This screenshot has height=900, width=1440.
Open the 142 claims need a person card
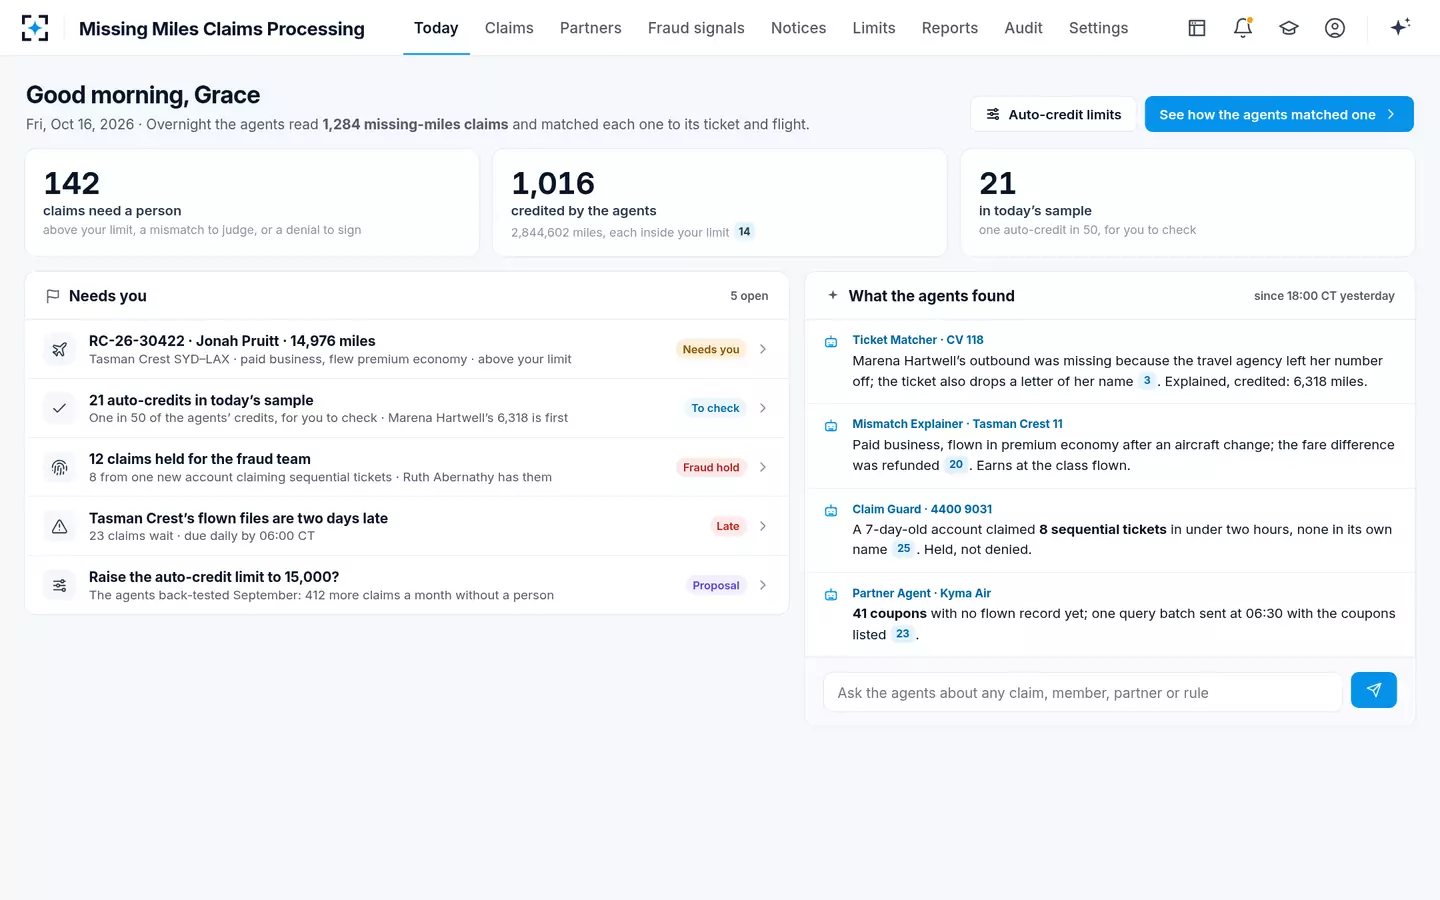[252, 203]
